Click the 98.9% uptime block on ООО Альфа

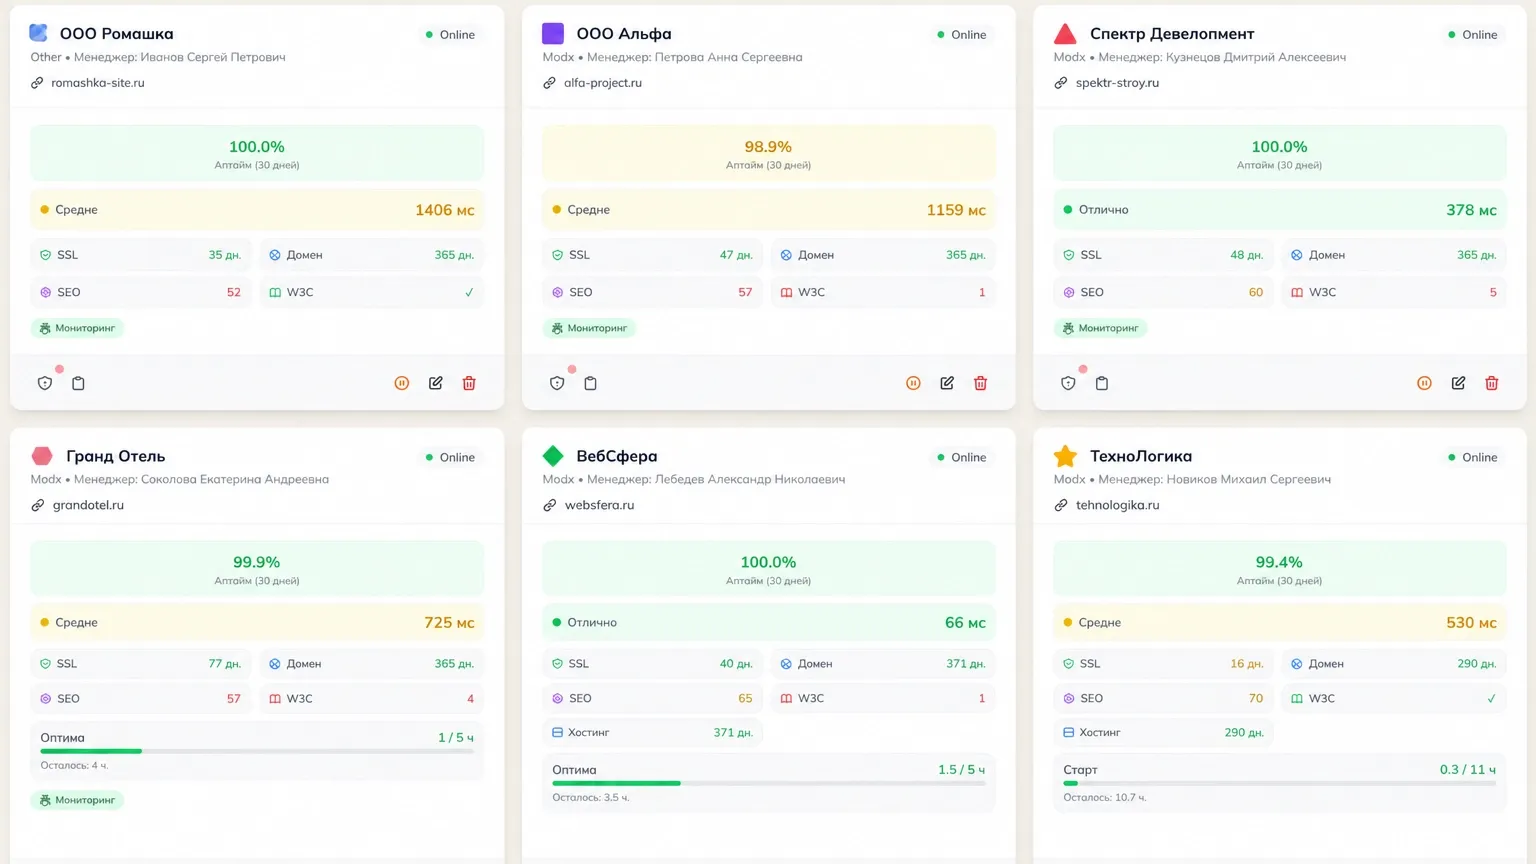[768, 154]
